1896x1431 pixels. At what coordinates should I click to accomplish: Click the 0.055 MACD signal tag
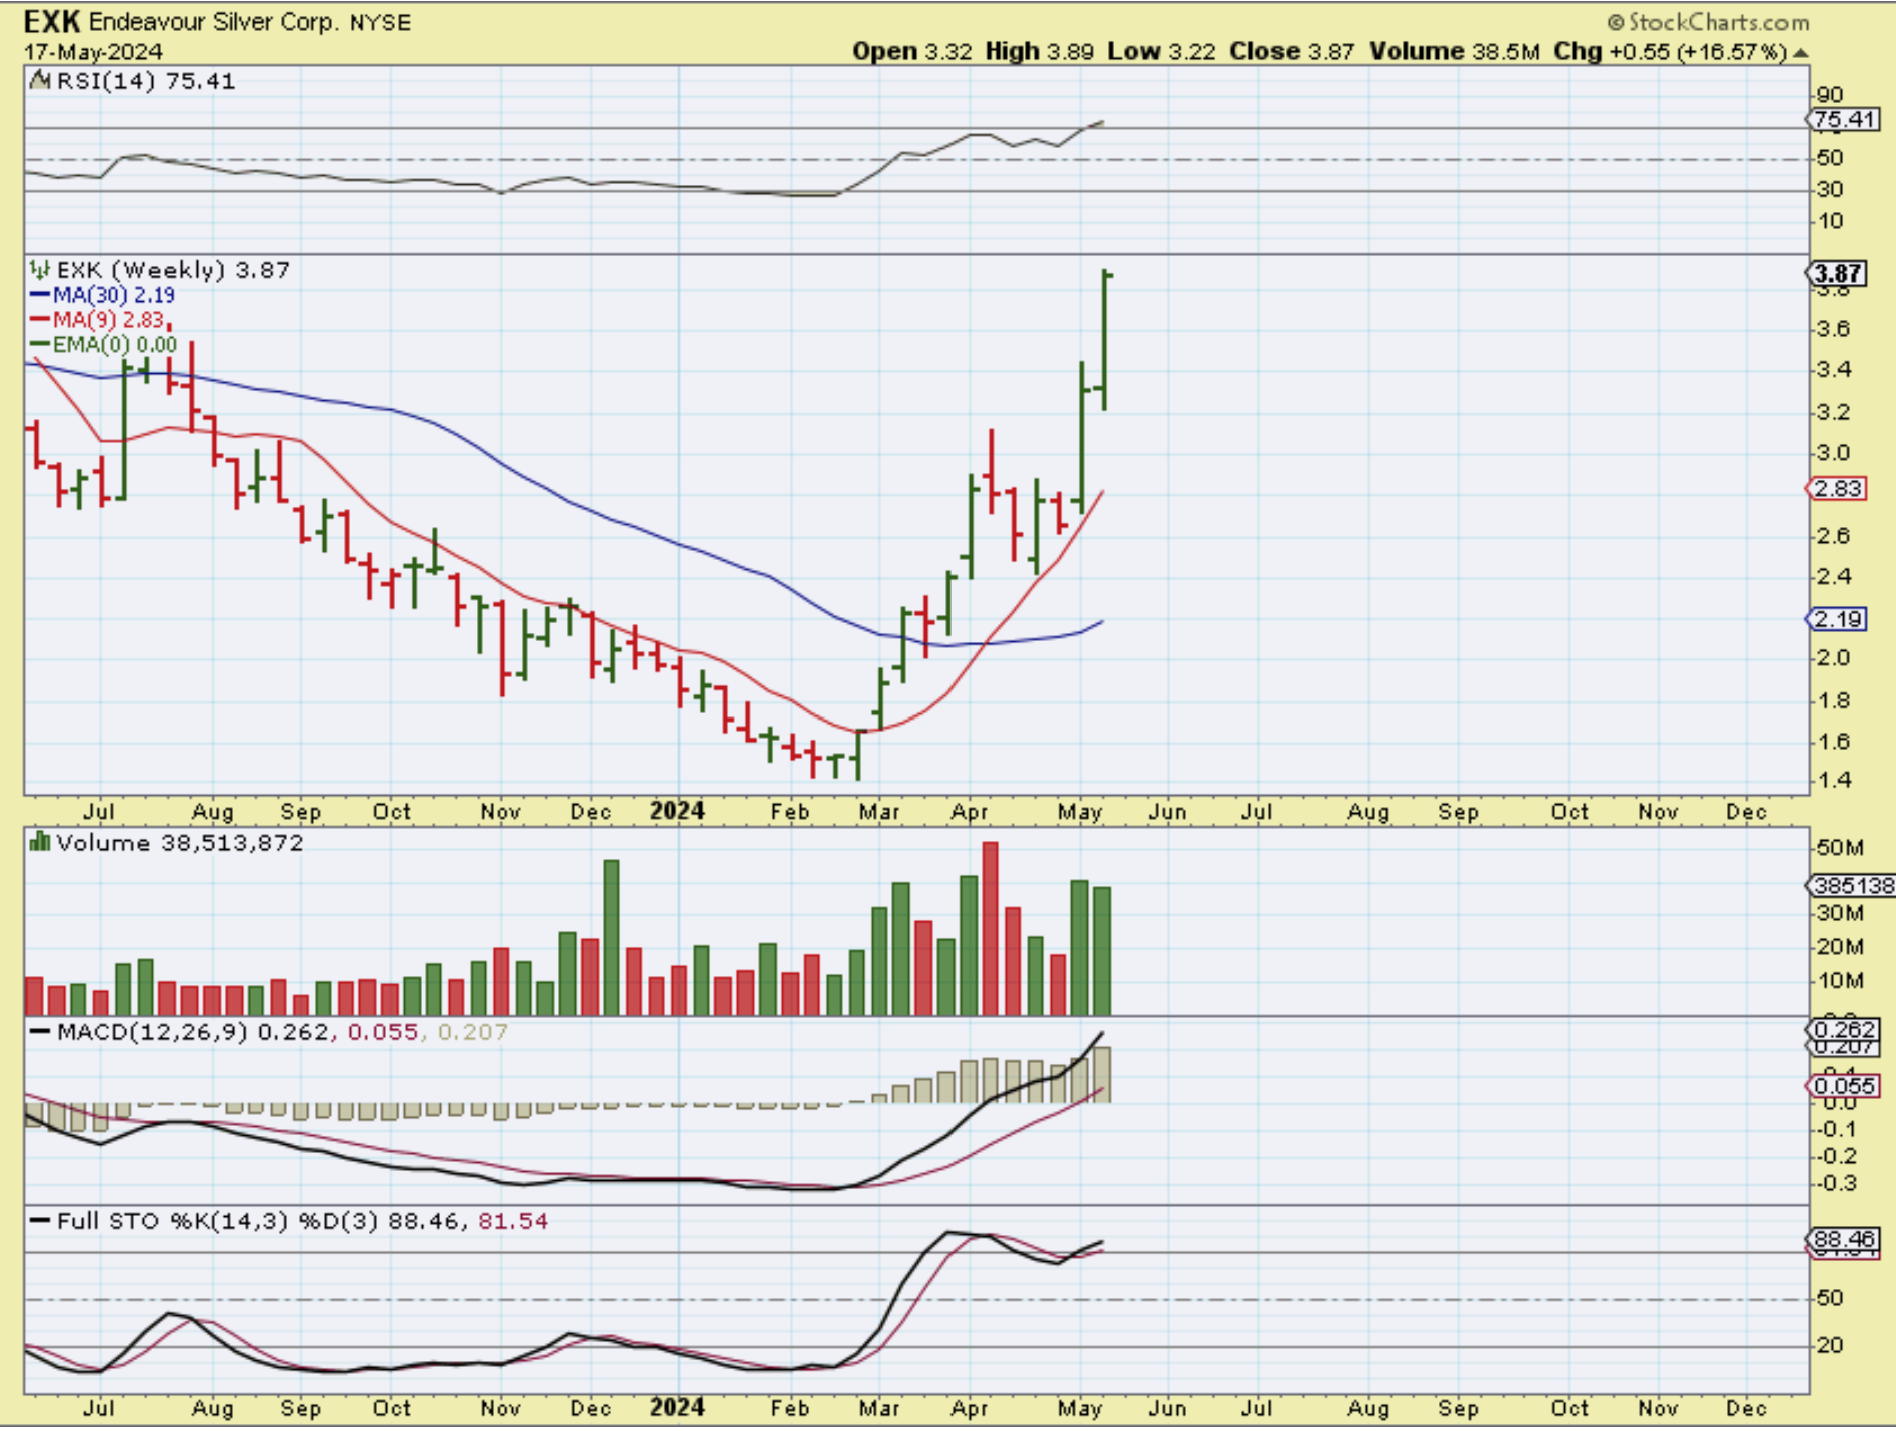coord(1844,1086)
